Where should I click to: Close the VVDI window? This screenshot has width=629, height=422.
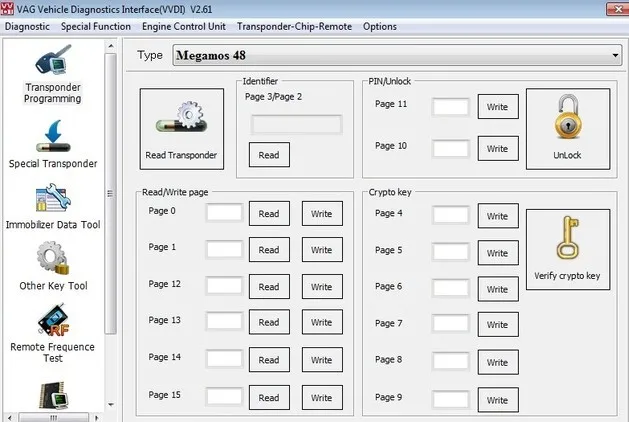pyautogui.click(x=617, y=9)
